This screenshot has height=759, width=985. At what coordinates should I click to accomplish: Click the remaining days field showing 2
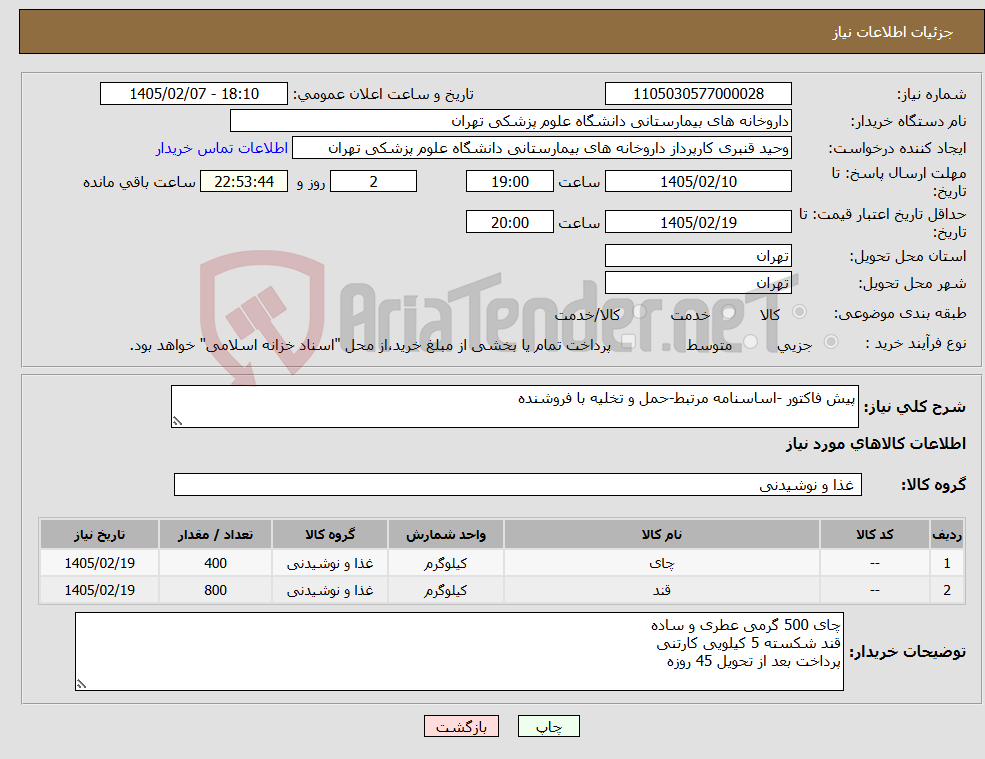pos(373,182)
